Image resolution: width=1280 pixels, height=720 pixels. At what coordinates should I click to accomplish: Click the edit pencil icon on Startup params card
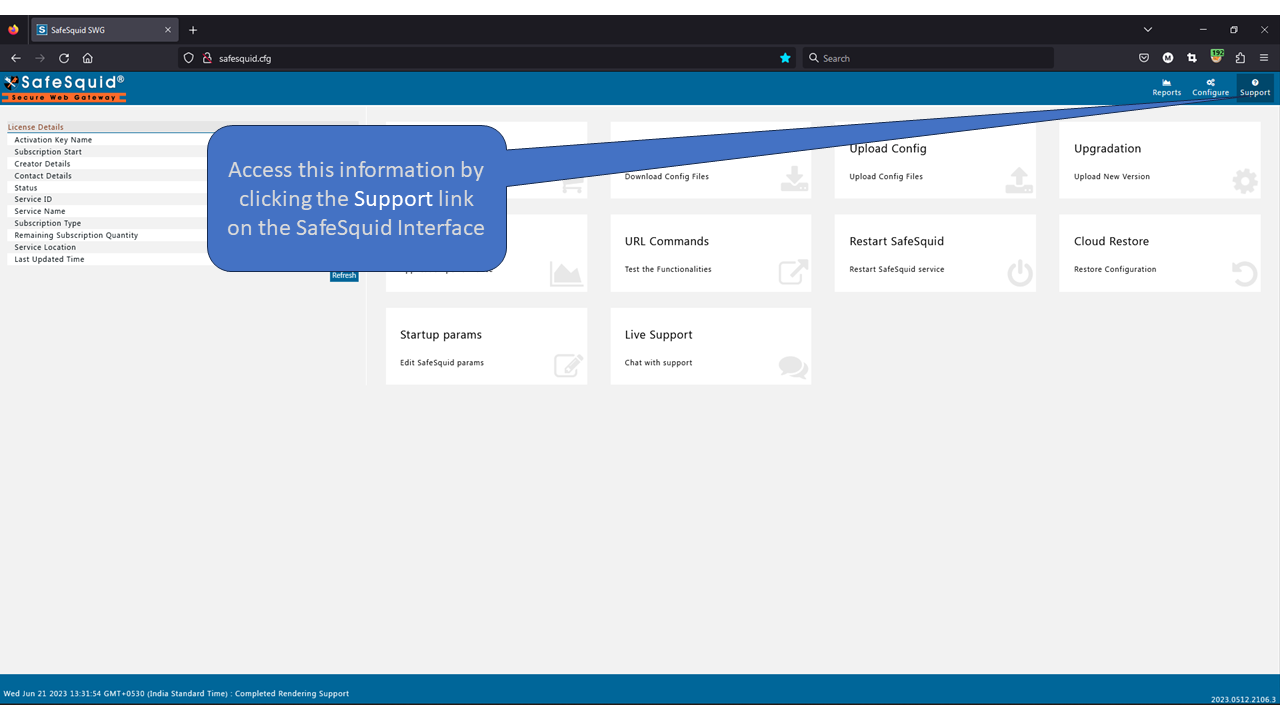tap(568, 365)
